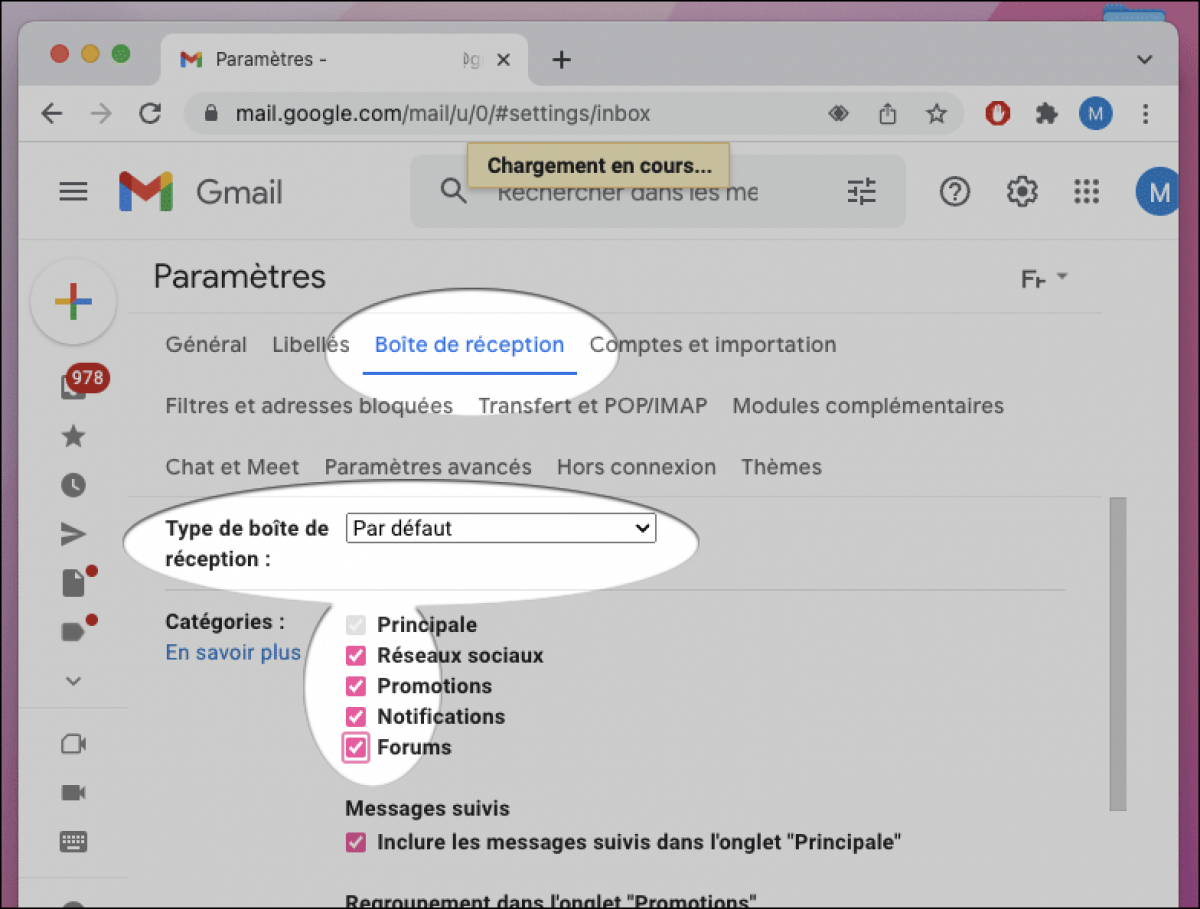
Task: Open the language dropdown next to Paramètres
Action: [1043, 279]
